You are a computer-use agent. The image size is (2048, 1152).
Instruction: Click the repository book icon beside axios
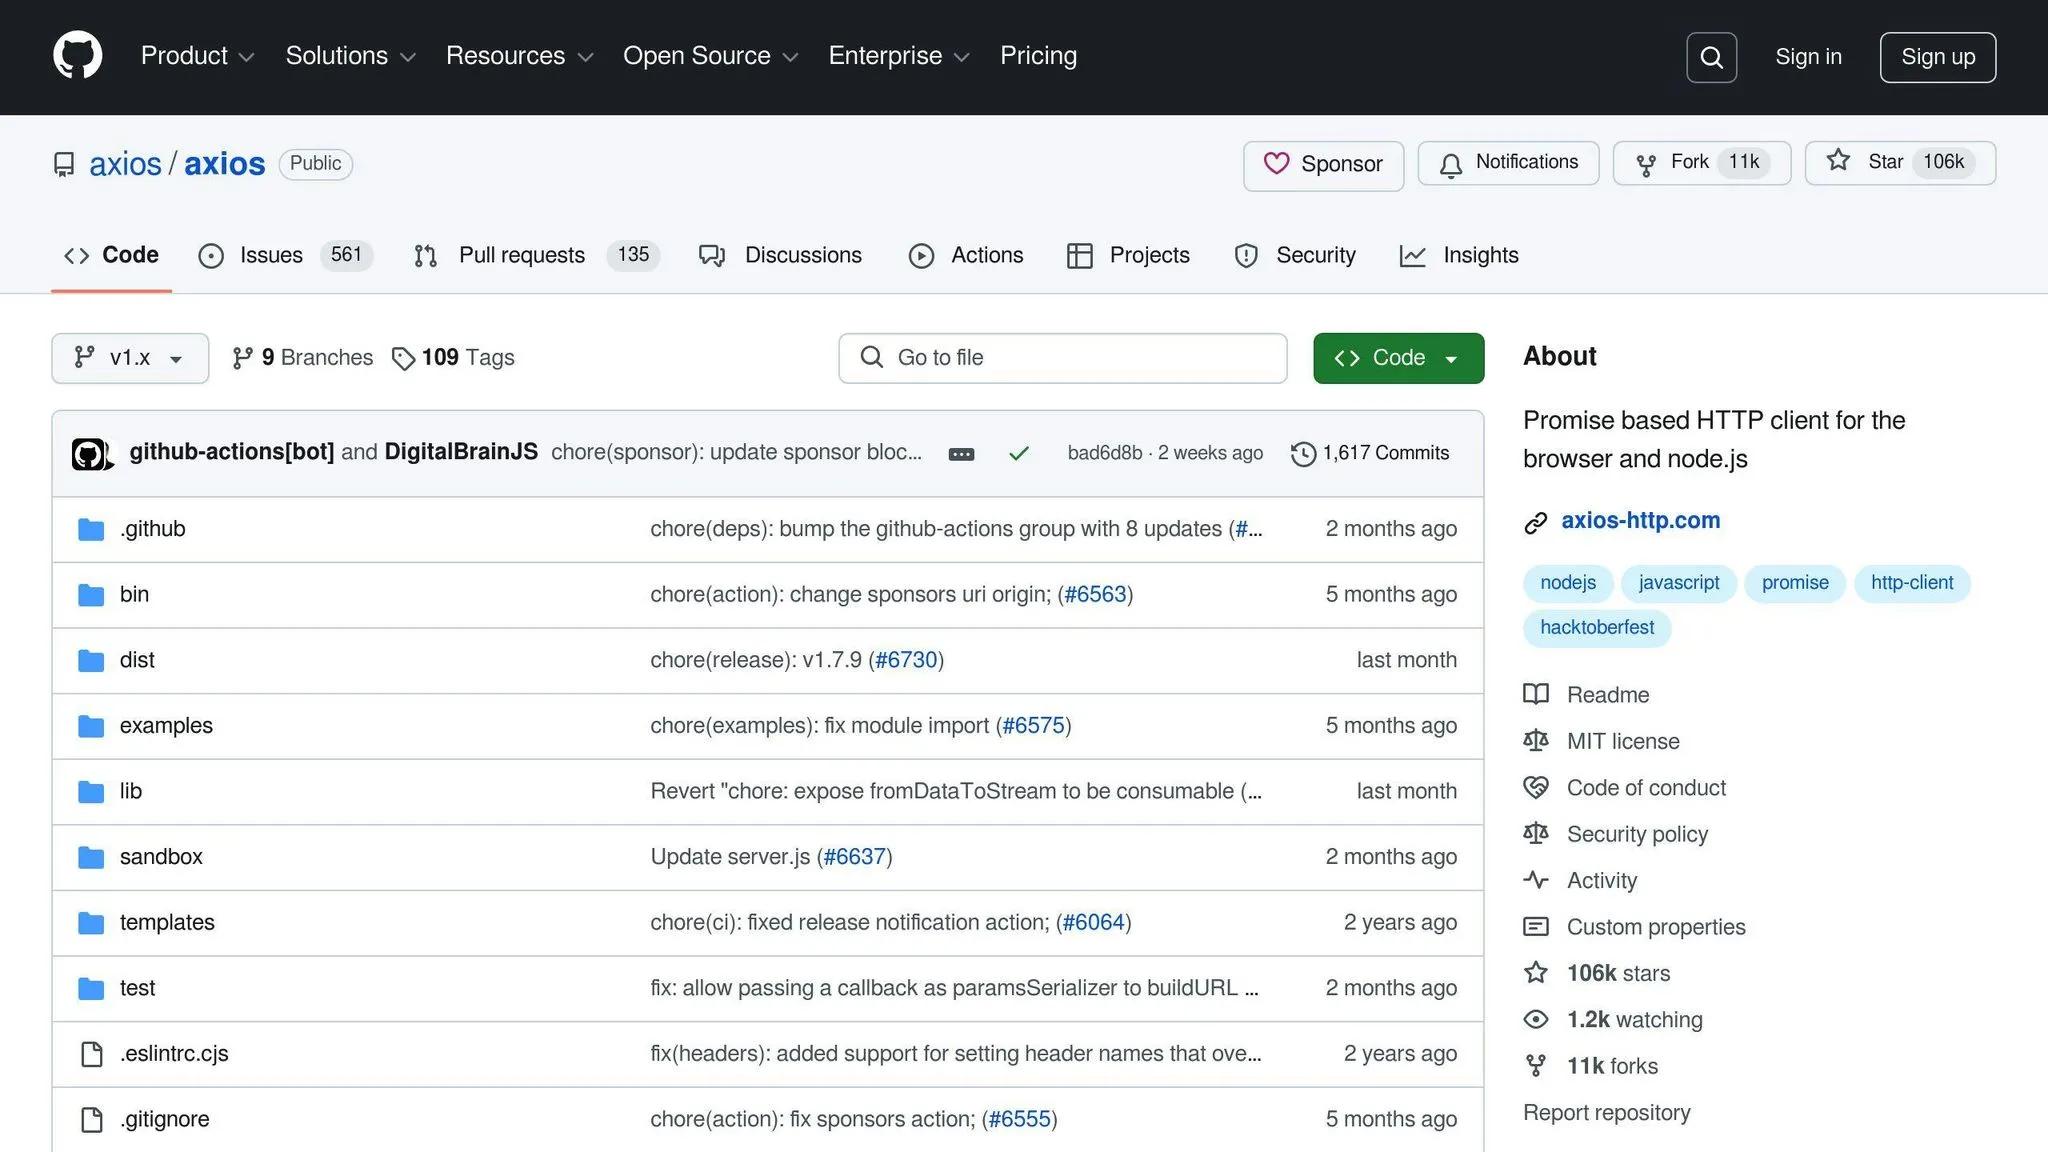tap(64, 164)
